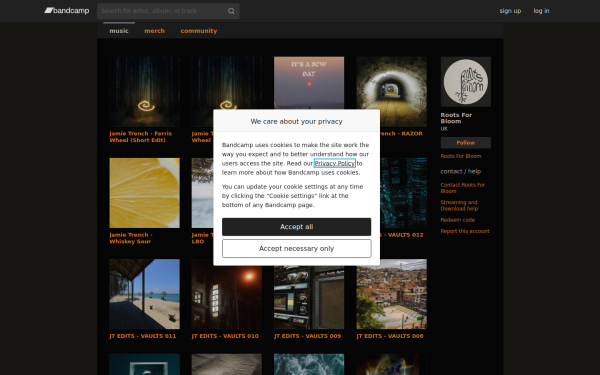Screen dimensions: 600x375
Task: Switch to the merch tab
Action: click(x=155, y=31)
